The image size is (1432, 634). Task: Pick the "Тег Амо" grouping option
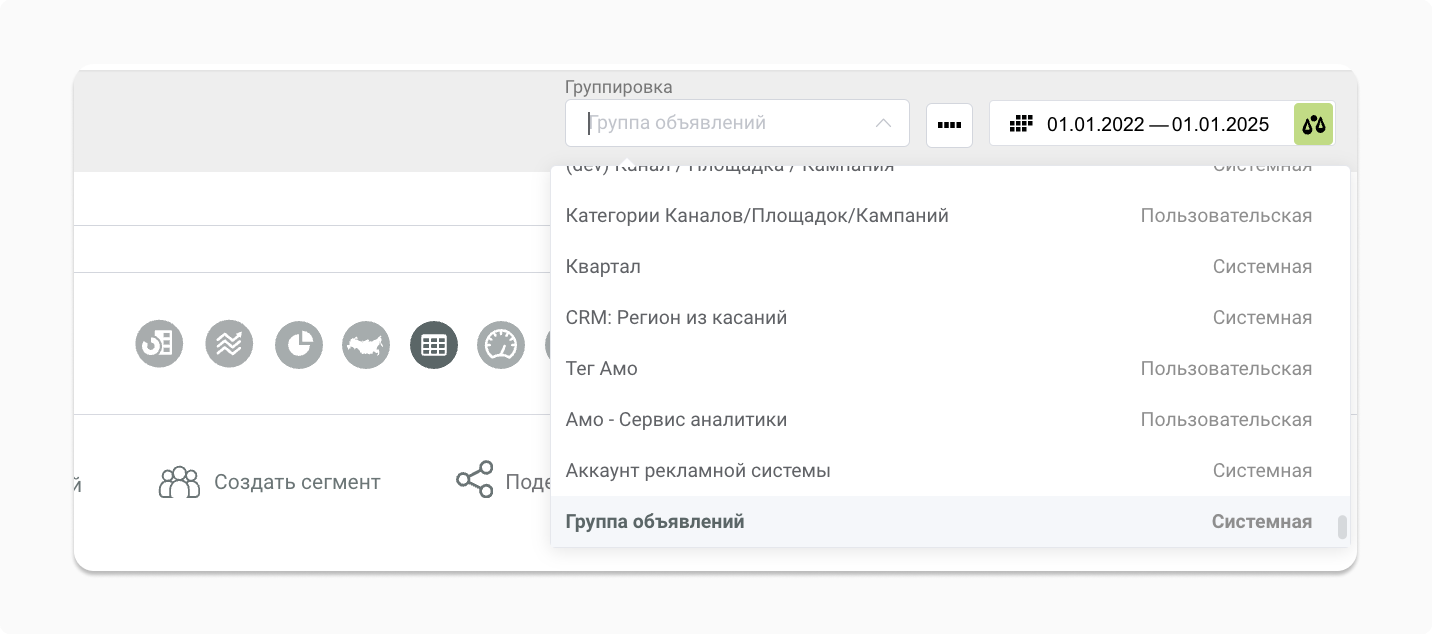pyautogui.click(x=601, y=369)
